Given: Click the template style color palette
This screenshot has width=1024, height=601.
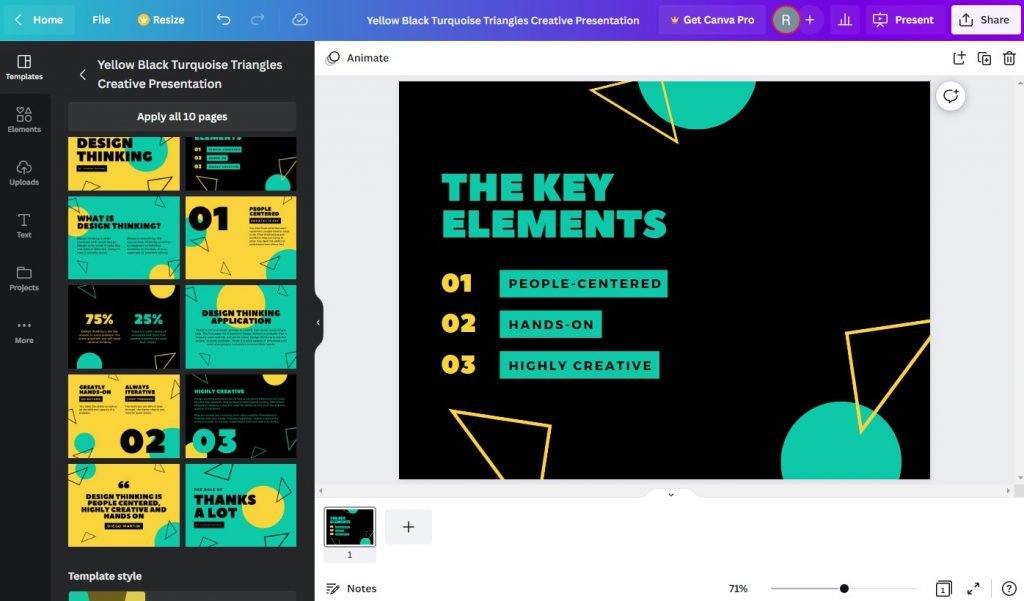Looking at the screenshot, I should 107,596.
